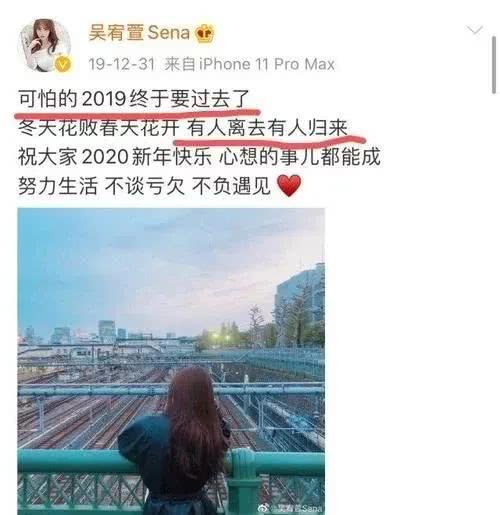The image size is (500, 515).
Task: Click the yellow verified V badge
Action: coord(63,64)
